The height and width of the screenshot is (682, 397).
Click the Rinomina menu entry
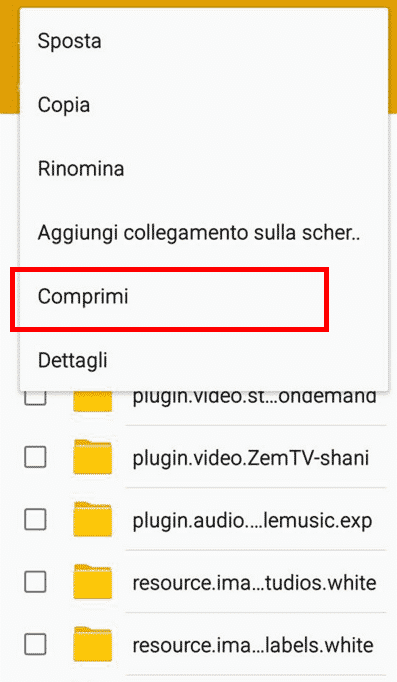[204, 168]
